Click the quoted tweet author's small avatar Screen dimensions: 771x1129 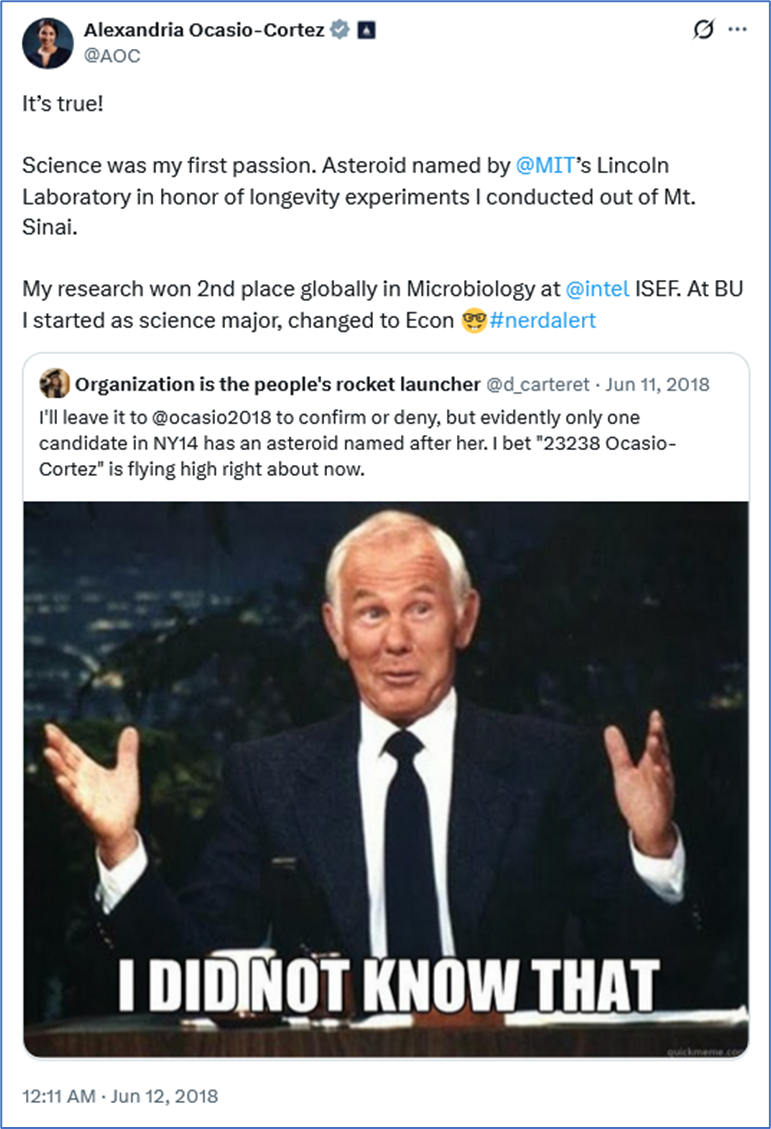tap(55, 383)
